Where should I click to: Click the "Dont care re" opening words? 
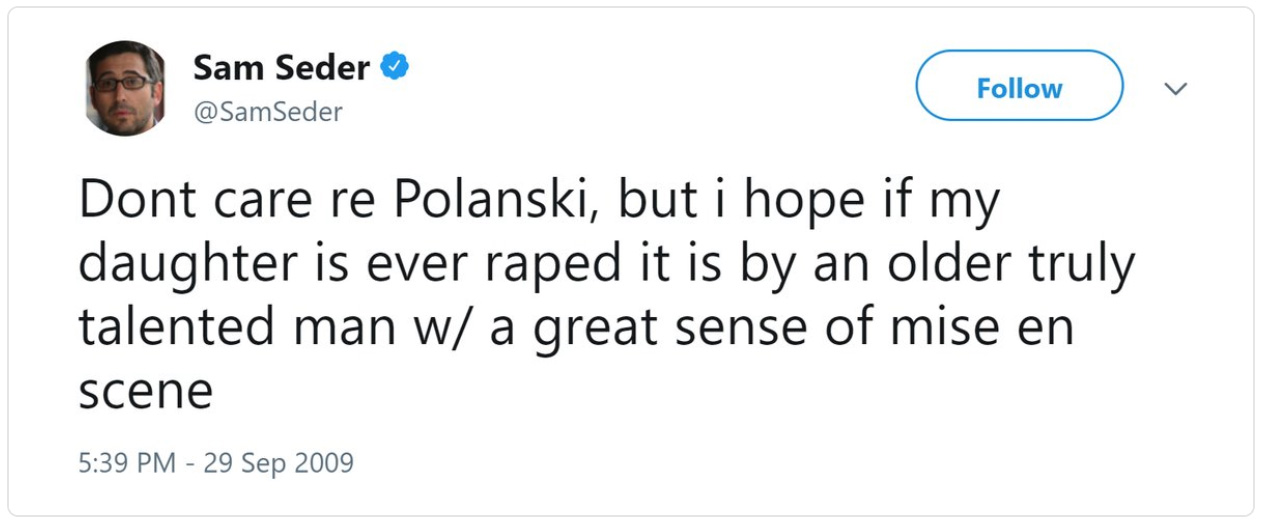pos(226,201)
